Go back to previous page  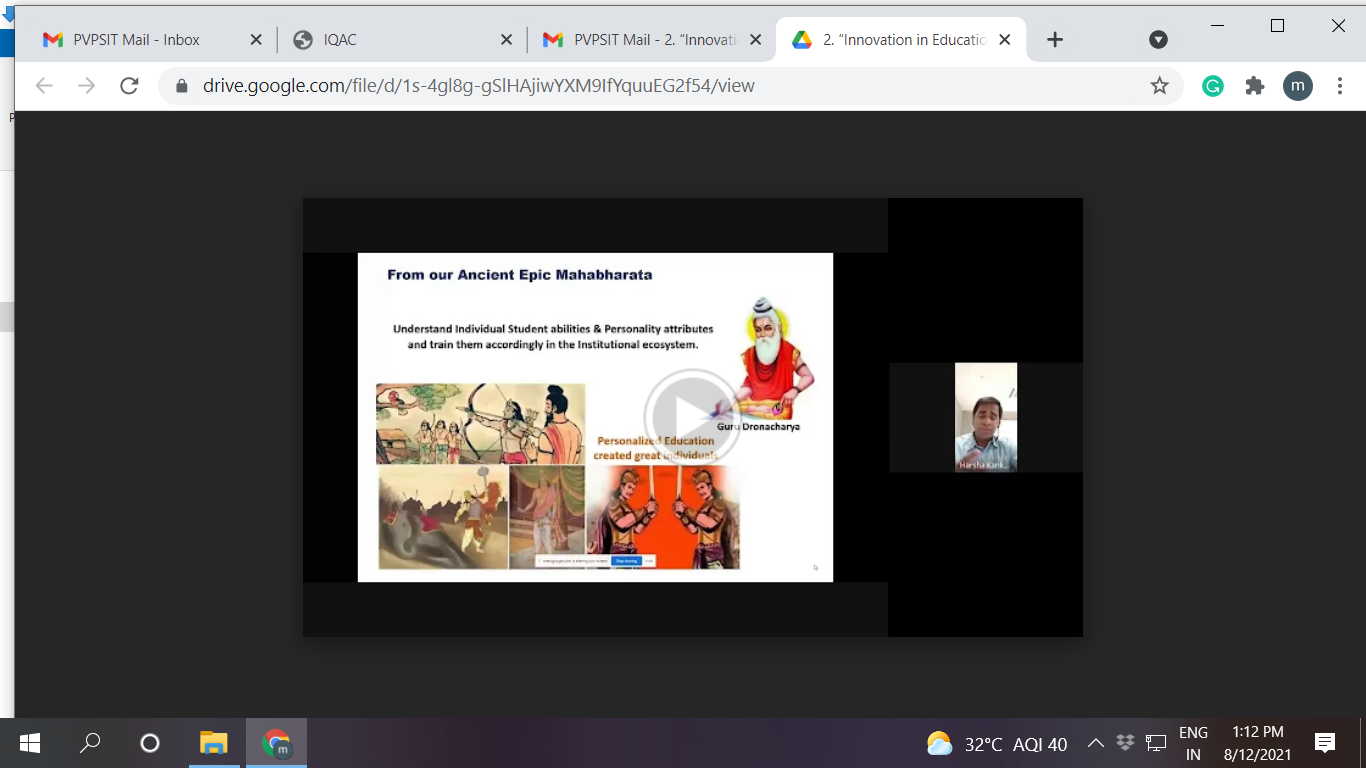[44, 86]
